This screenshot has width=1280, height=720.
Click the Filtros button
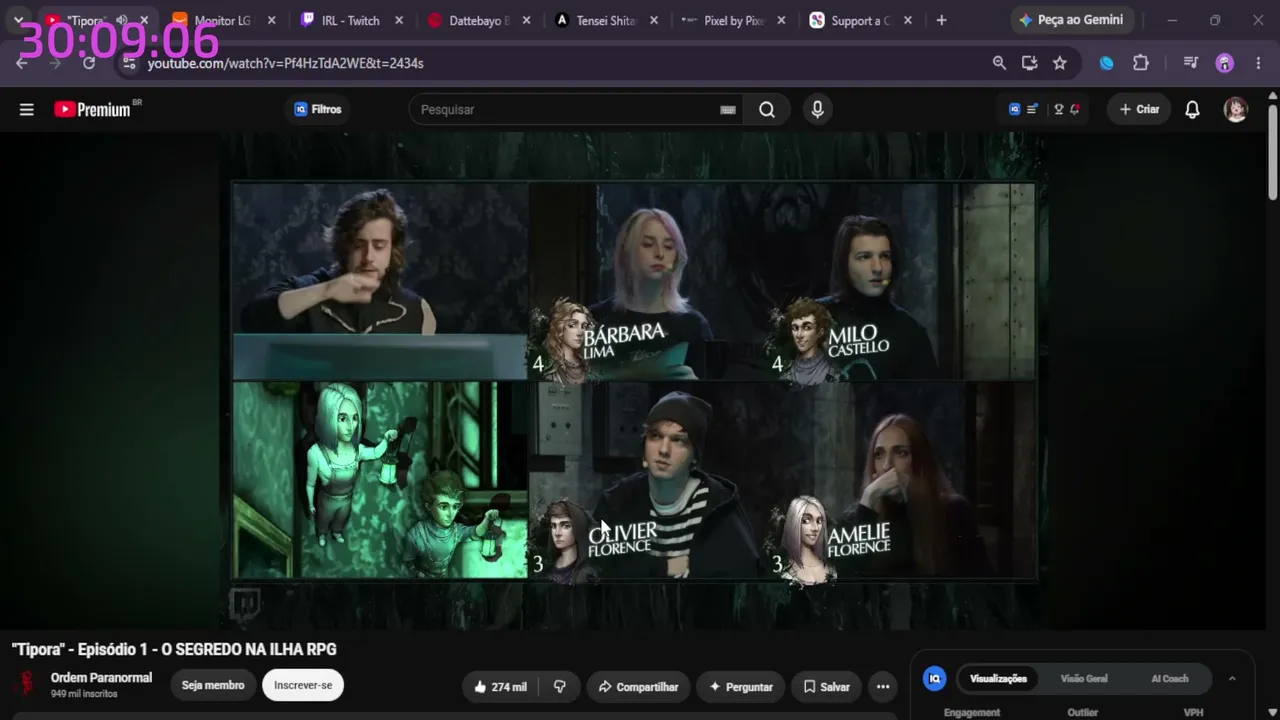[x=318, y=110]
